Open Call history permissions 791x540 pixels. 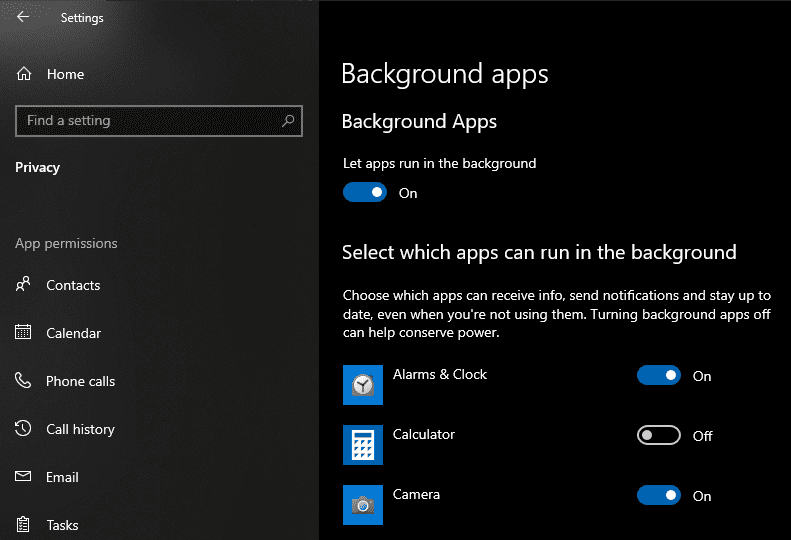click(x=81, y=429)
